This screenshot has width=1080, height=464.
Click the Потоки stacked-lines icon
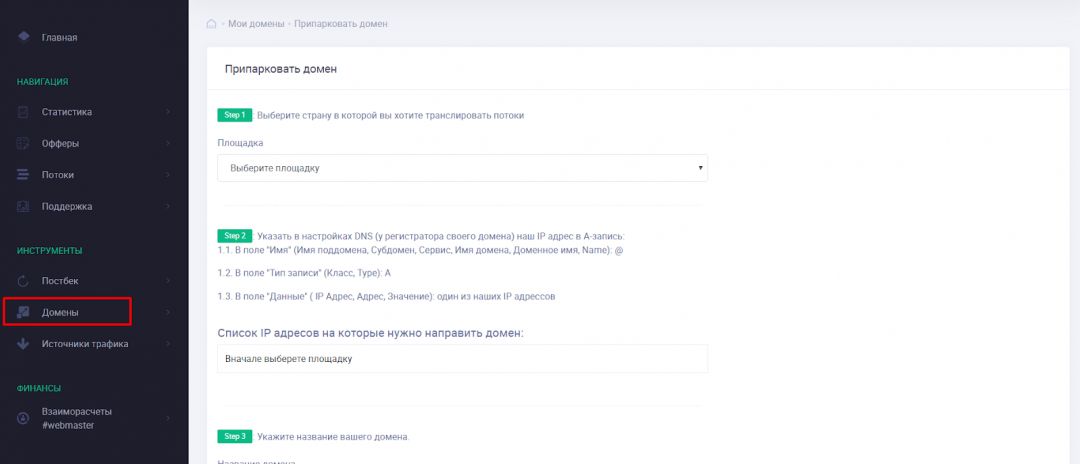tap(23, 175)
